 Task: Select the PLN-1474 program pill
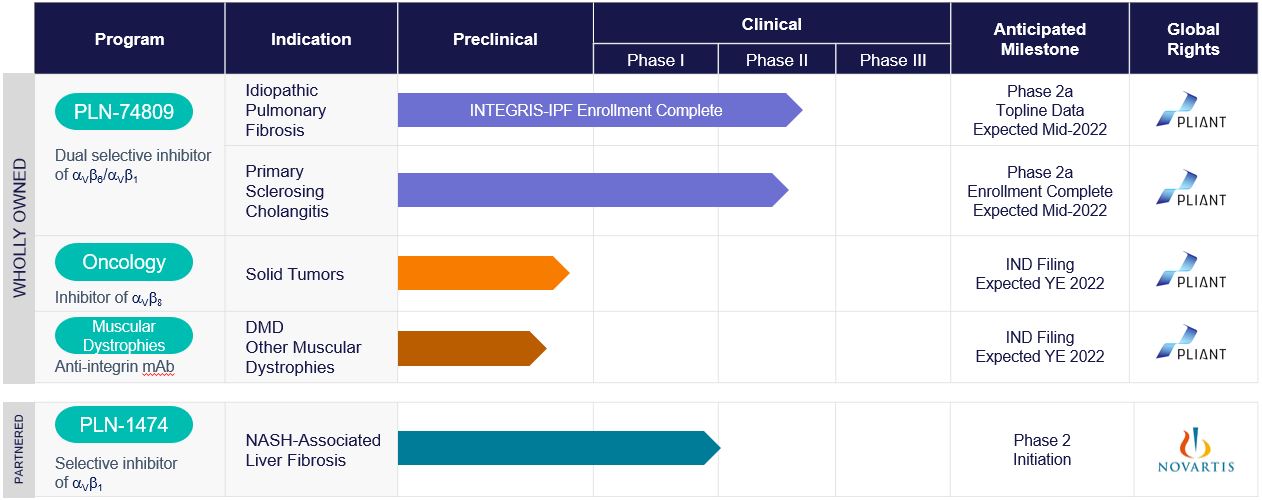[x=124, y=425]
